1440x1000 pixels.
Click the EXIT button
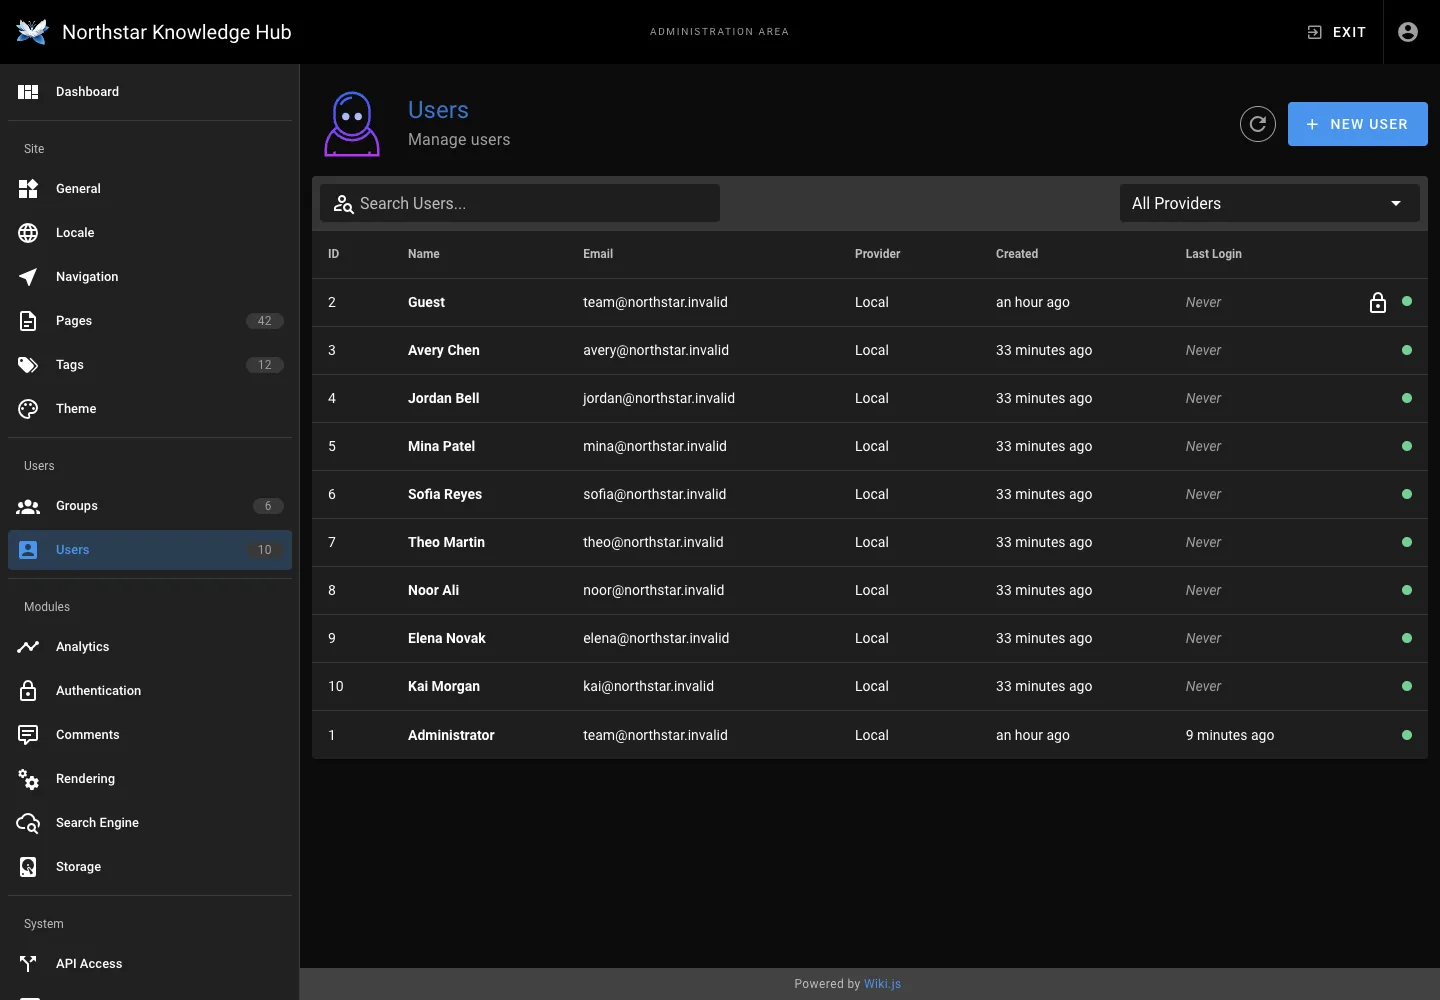1336,32
